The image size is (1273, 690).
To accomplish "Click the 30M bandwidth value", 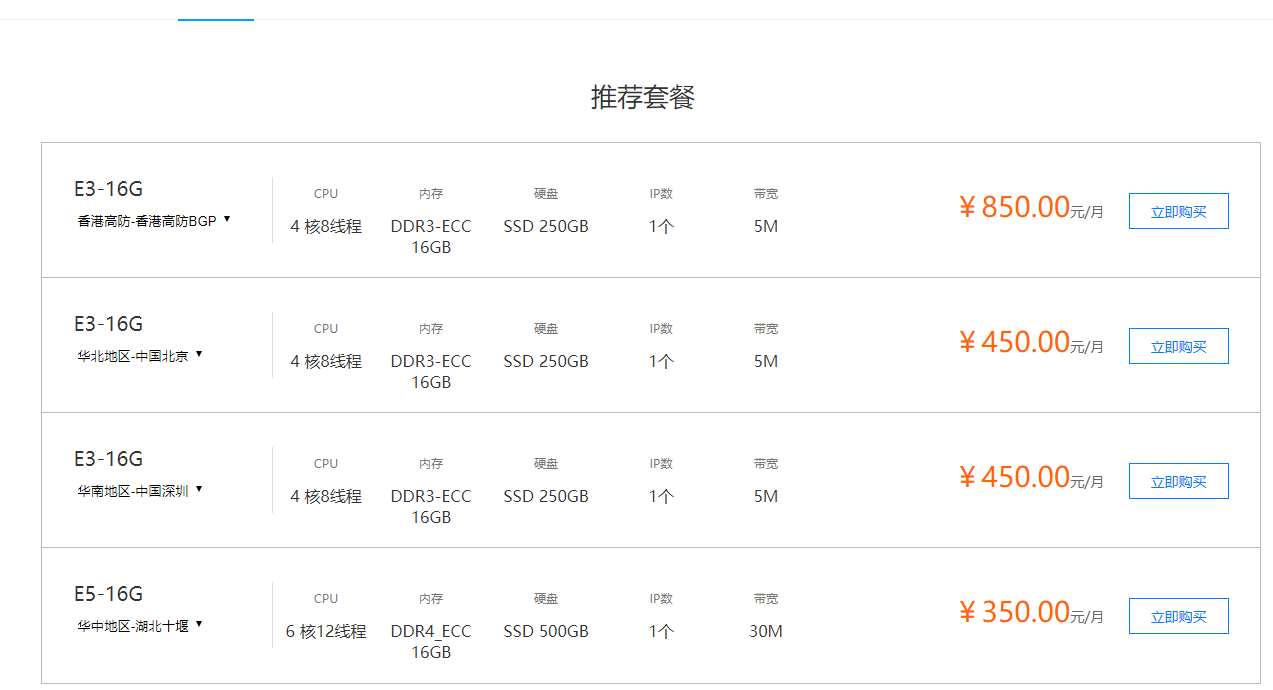I will point(766,631).
